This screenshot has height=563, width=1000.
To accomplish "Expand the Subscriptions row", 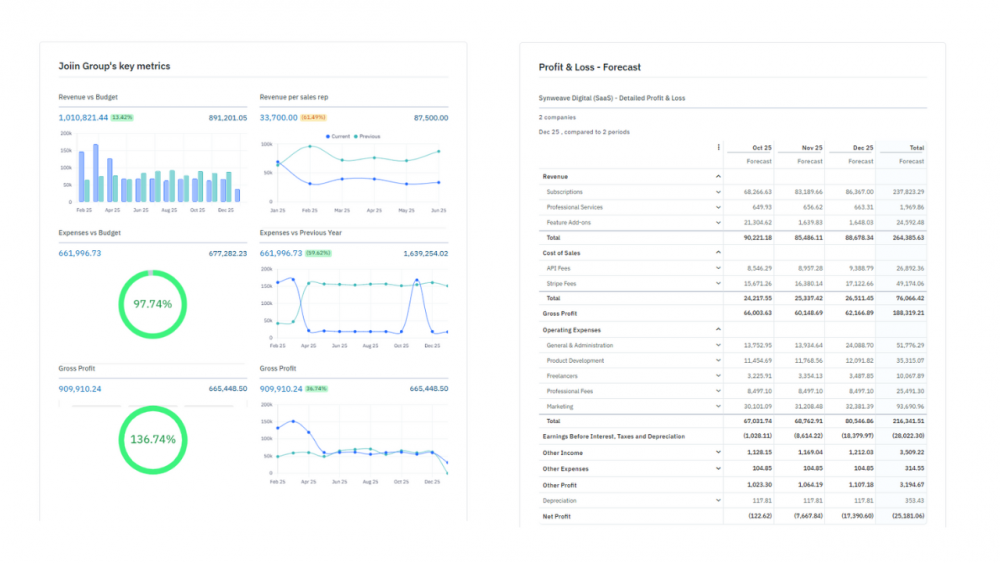I will [x=718, y=191].
